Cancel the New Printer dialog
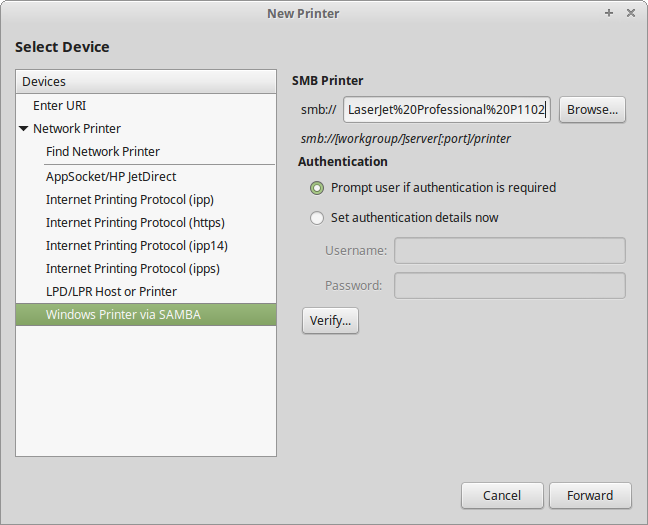Image resolution: width=648 pixels, height=525 pixels. 502,495
